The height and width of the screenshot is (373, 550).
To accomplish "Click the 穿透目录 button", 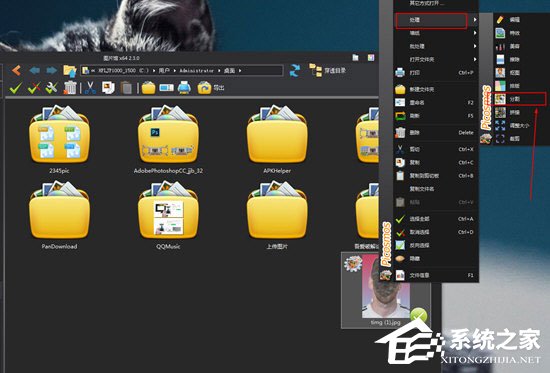I will [x=327, y=70].
